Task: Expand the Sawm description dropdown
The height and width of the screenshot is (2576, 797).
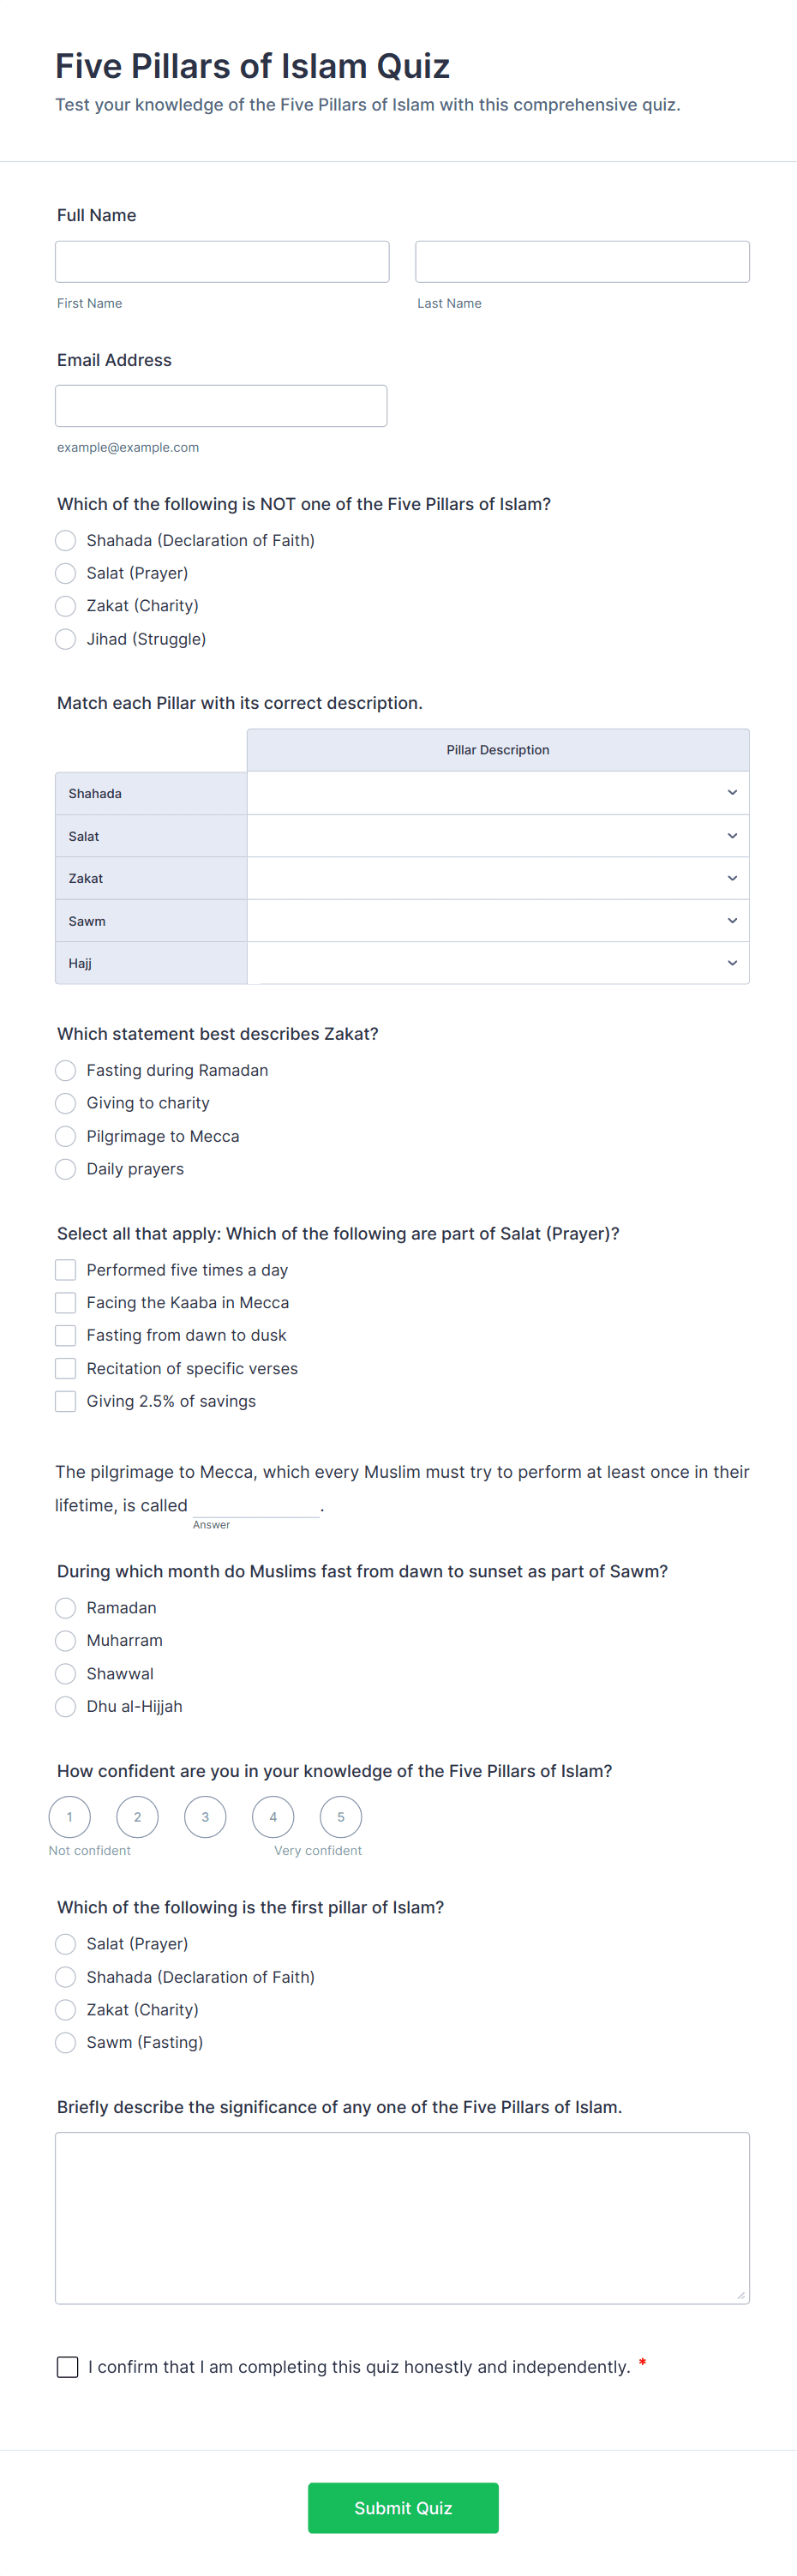Action: point(498,921)
